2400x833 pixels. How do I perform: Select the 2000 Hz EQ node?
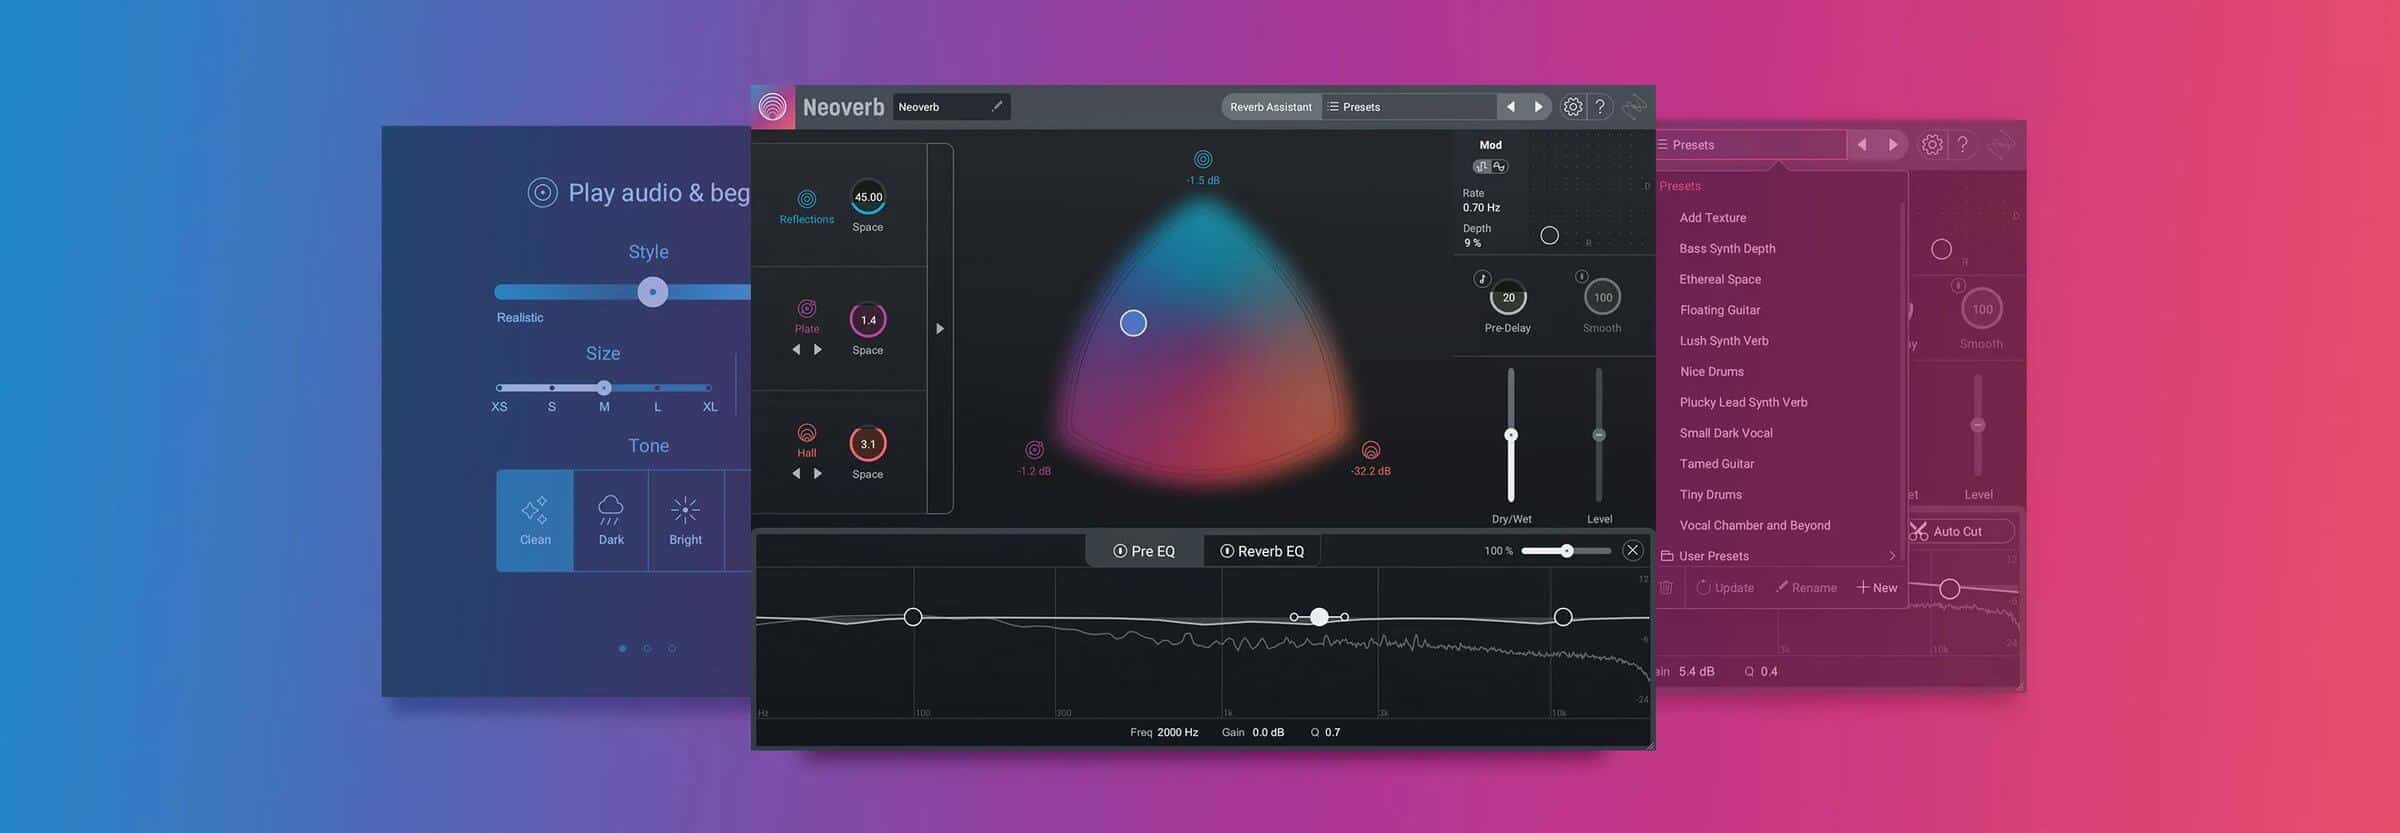tap(1319, 617)
